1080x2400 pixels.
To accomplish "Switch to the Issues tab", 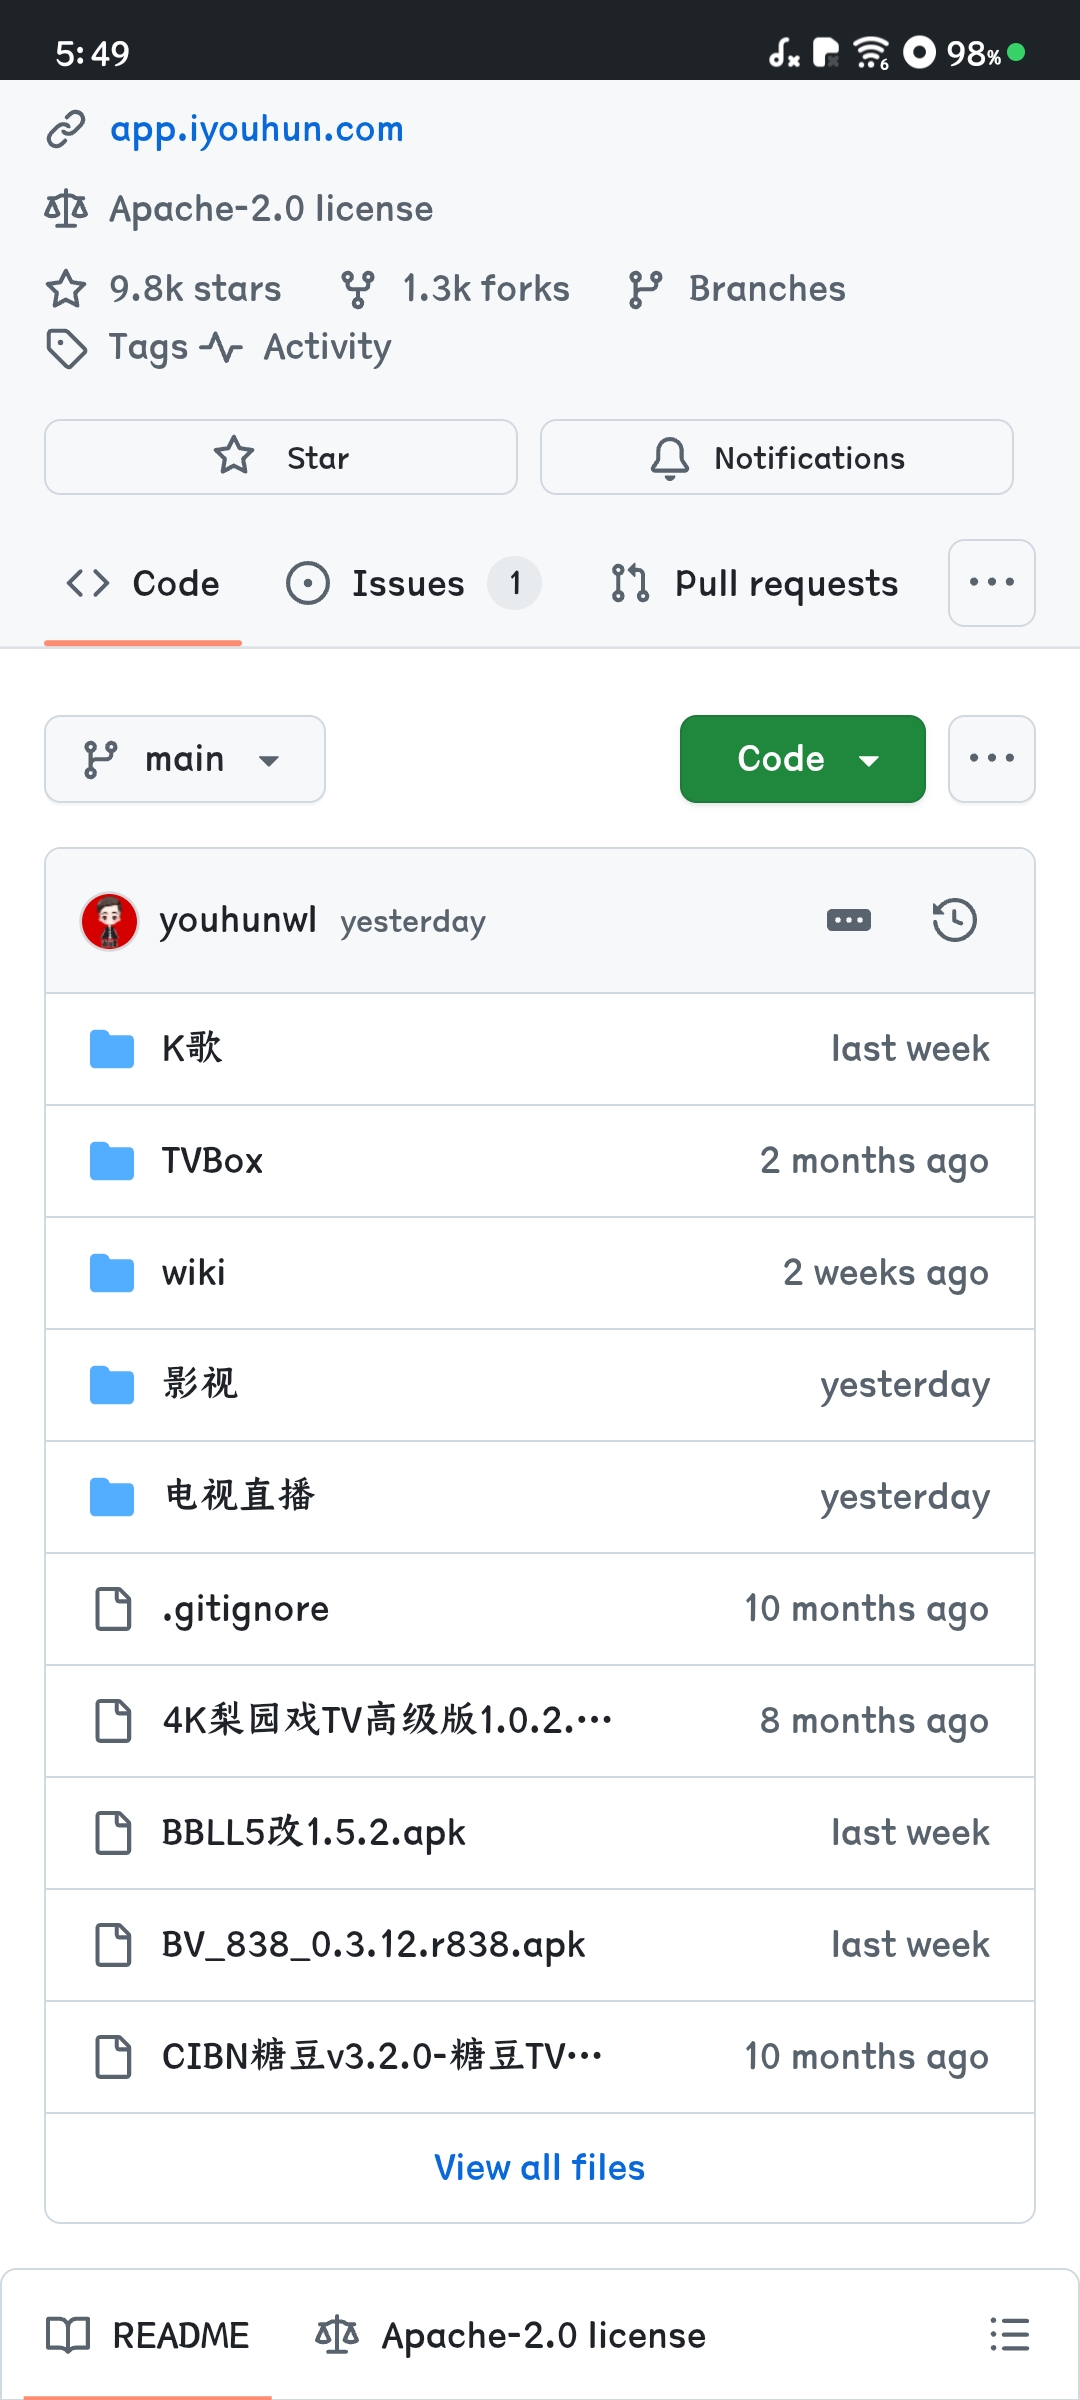I will tap(413, 583).
